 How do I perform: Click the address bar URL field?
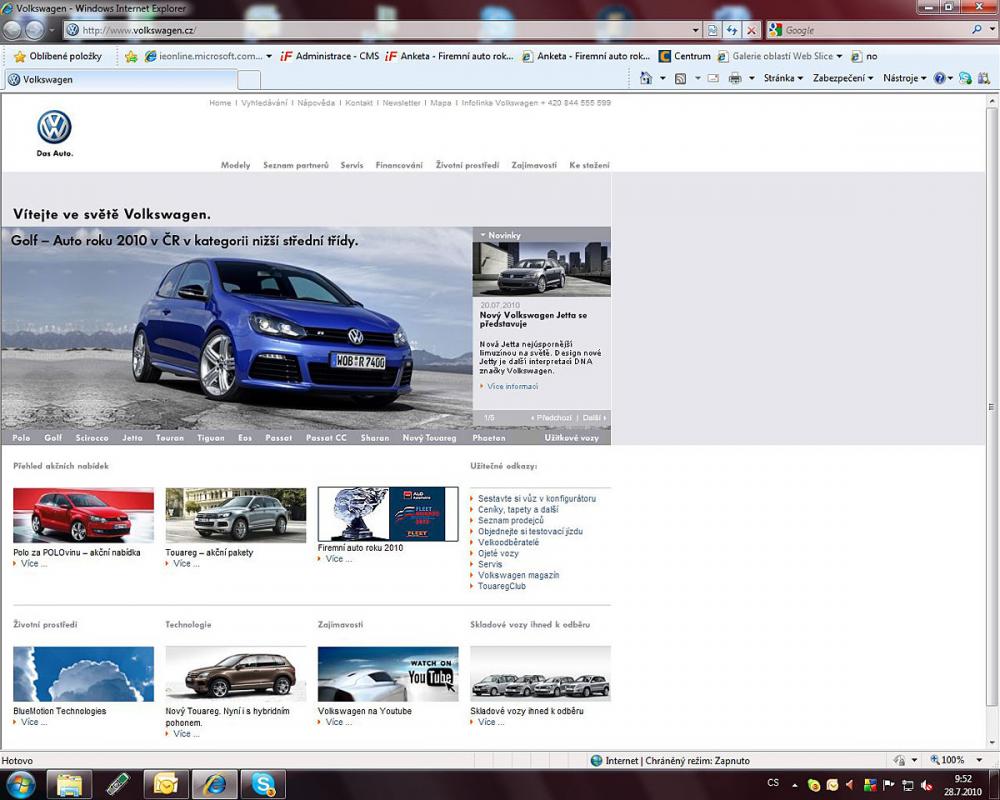point(378,30)
